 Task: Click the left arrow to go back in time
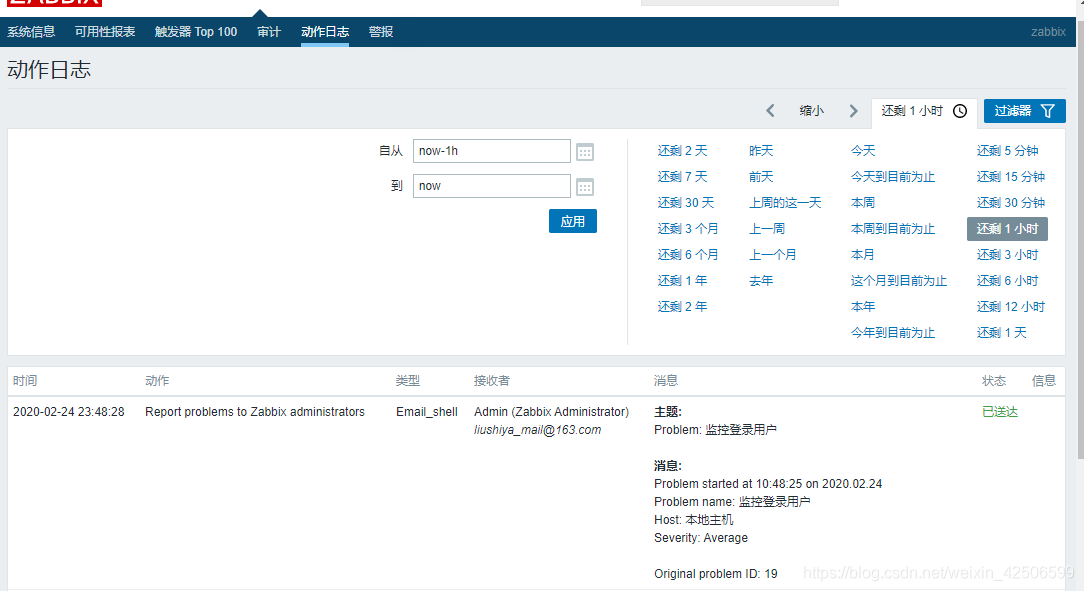[770, 111]
